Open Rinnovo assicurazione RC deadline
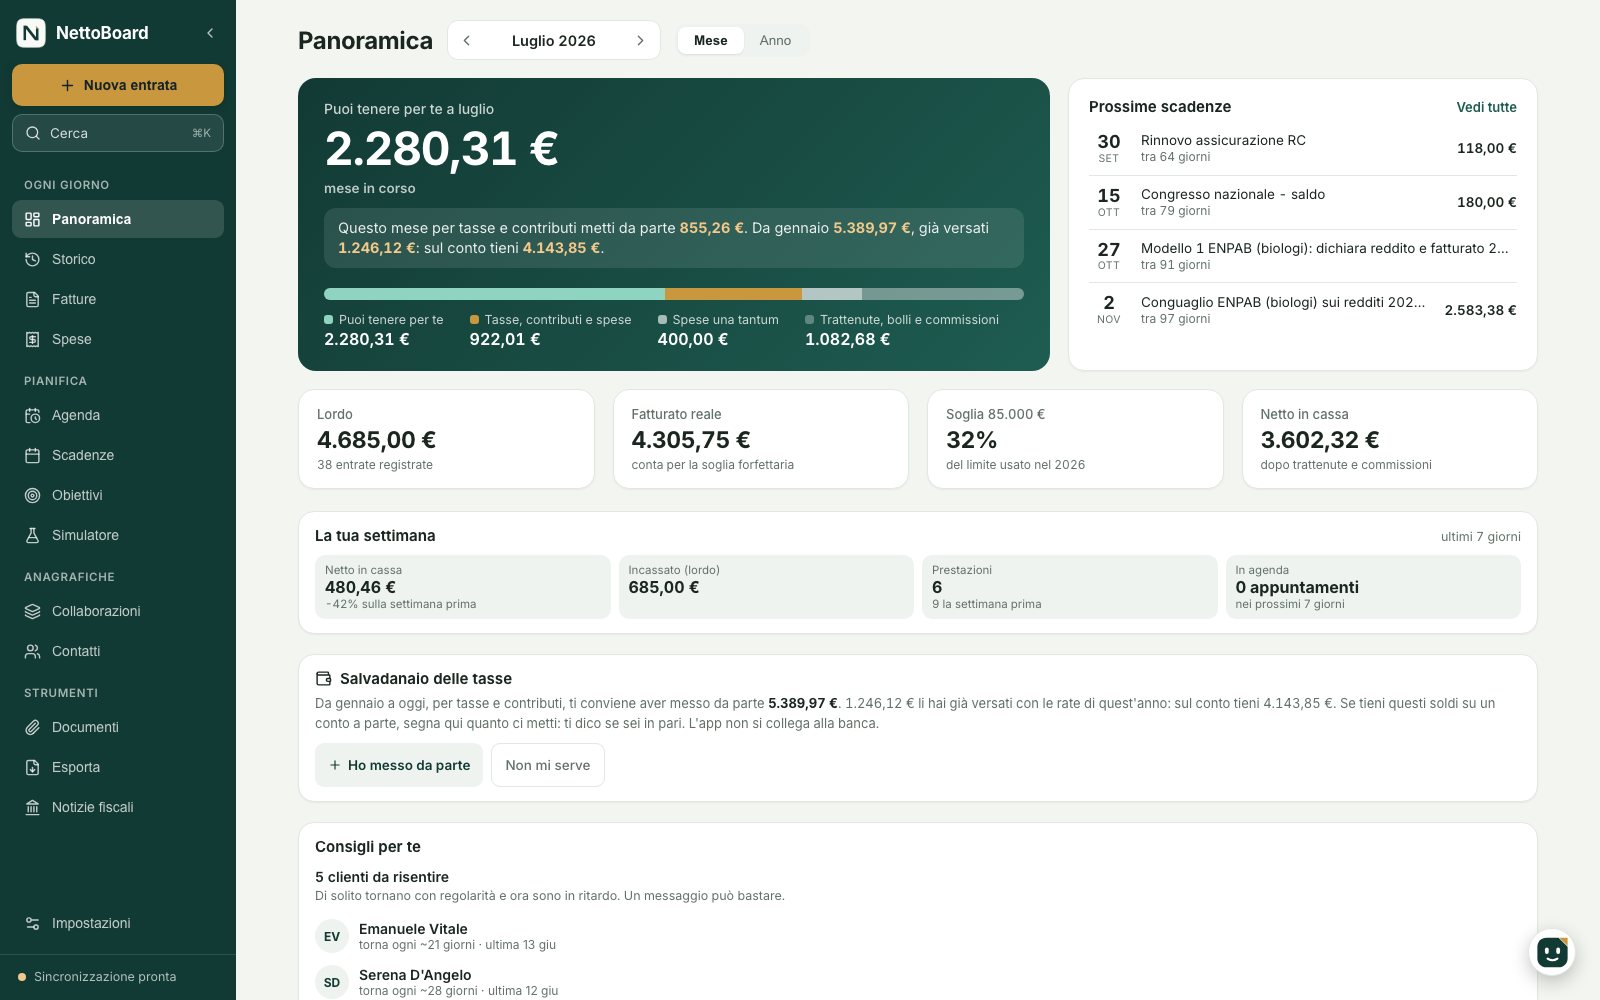The height and width of the screenshot is (1000, 1600). click(x=1303, y=149)
